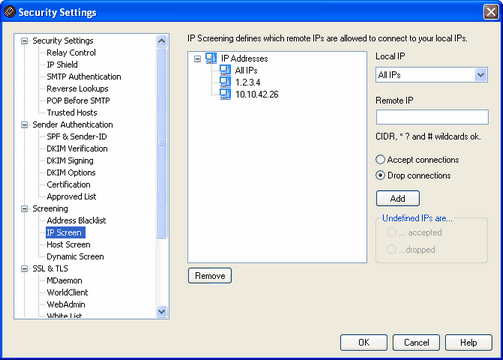The width and height of the screenshot is (503, 360).
Task: Click the IP Addresses root network icon
Action: pos(211,58)
